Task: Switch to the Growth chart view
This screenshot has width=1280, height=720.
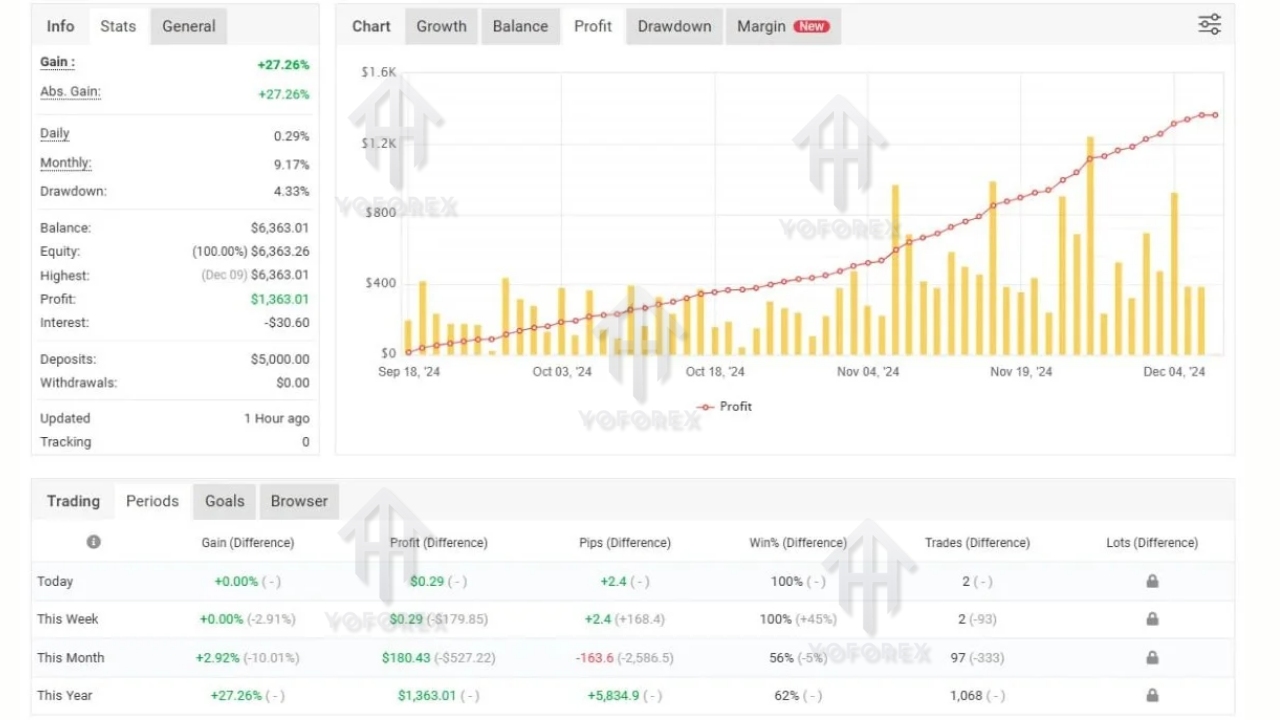Action: point(440,26)
